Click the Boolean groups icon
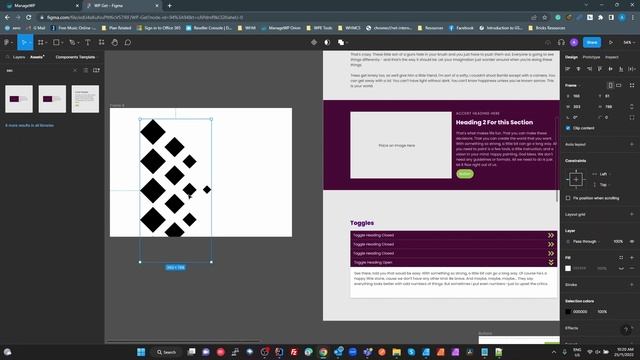 coord(341,42)
